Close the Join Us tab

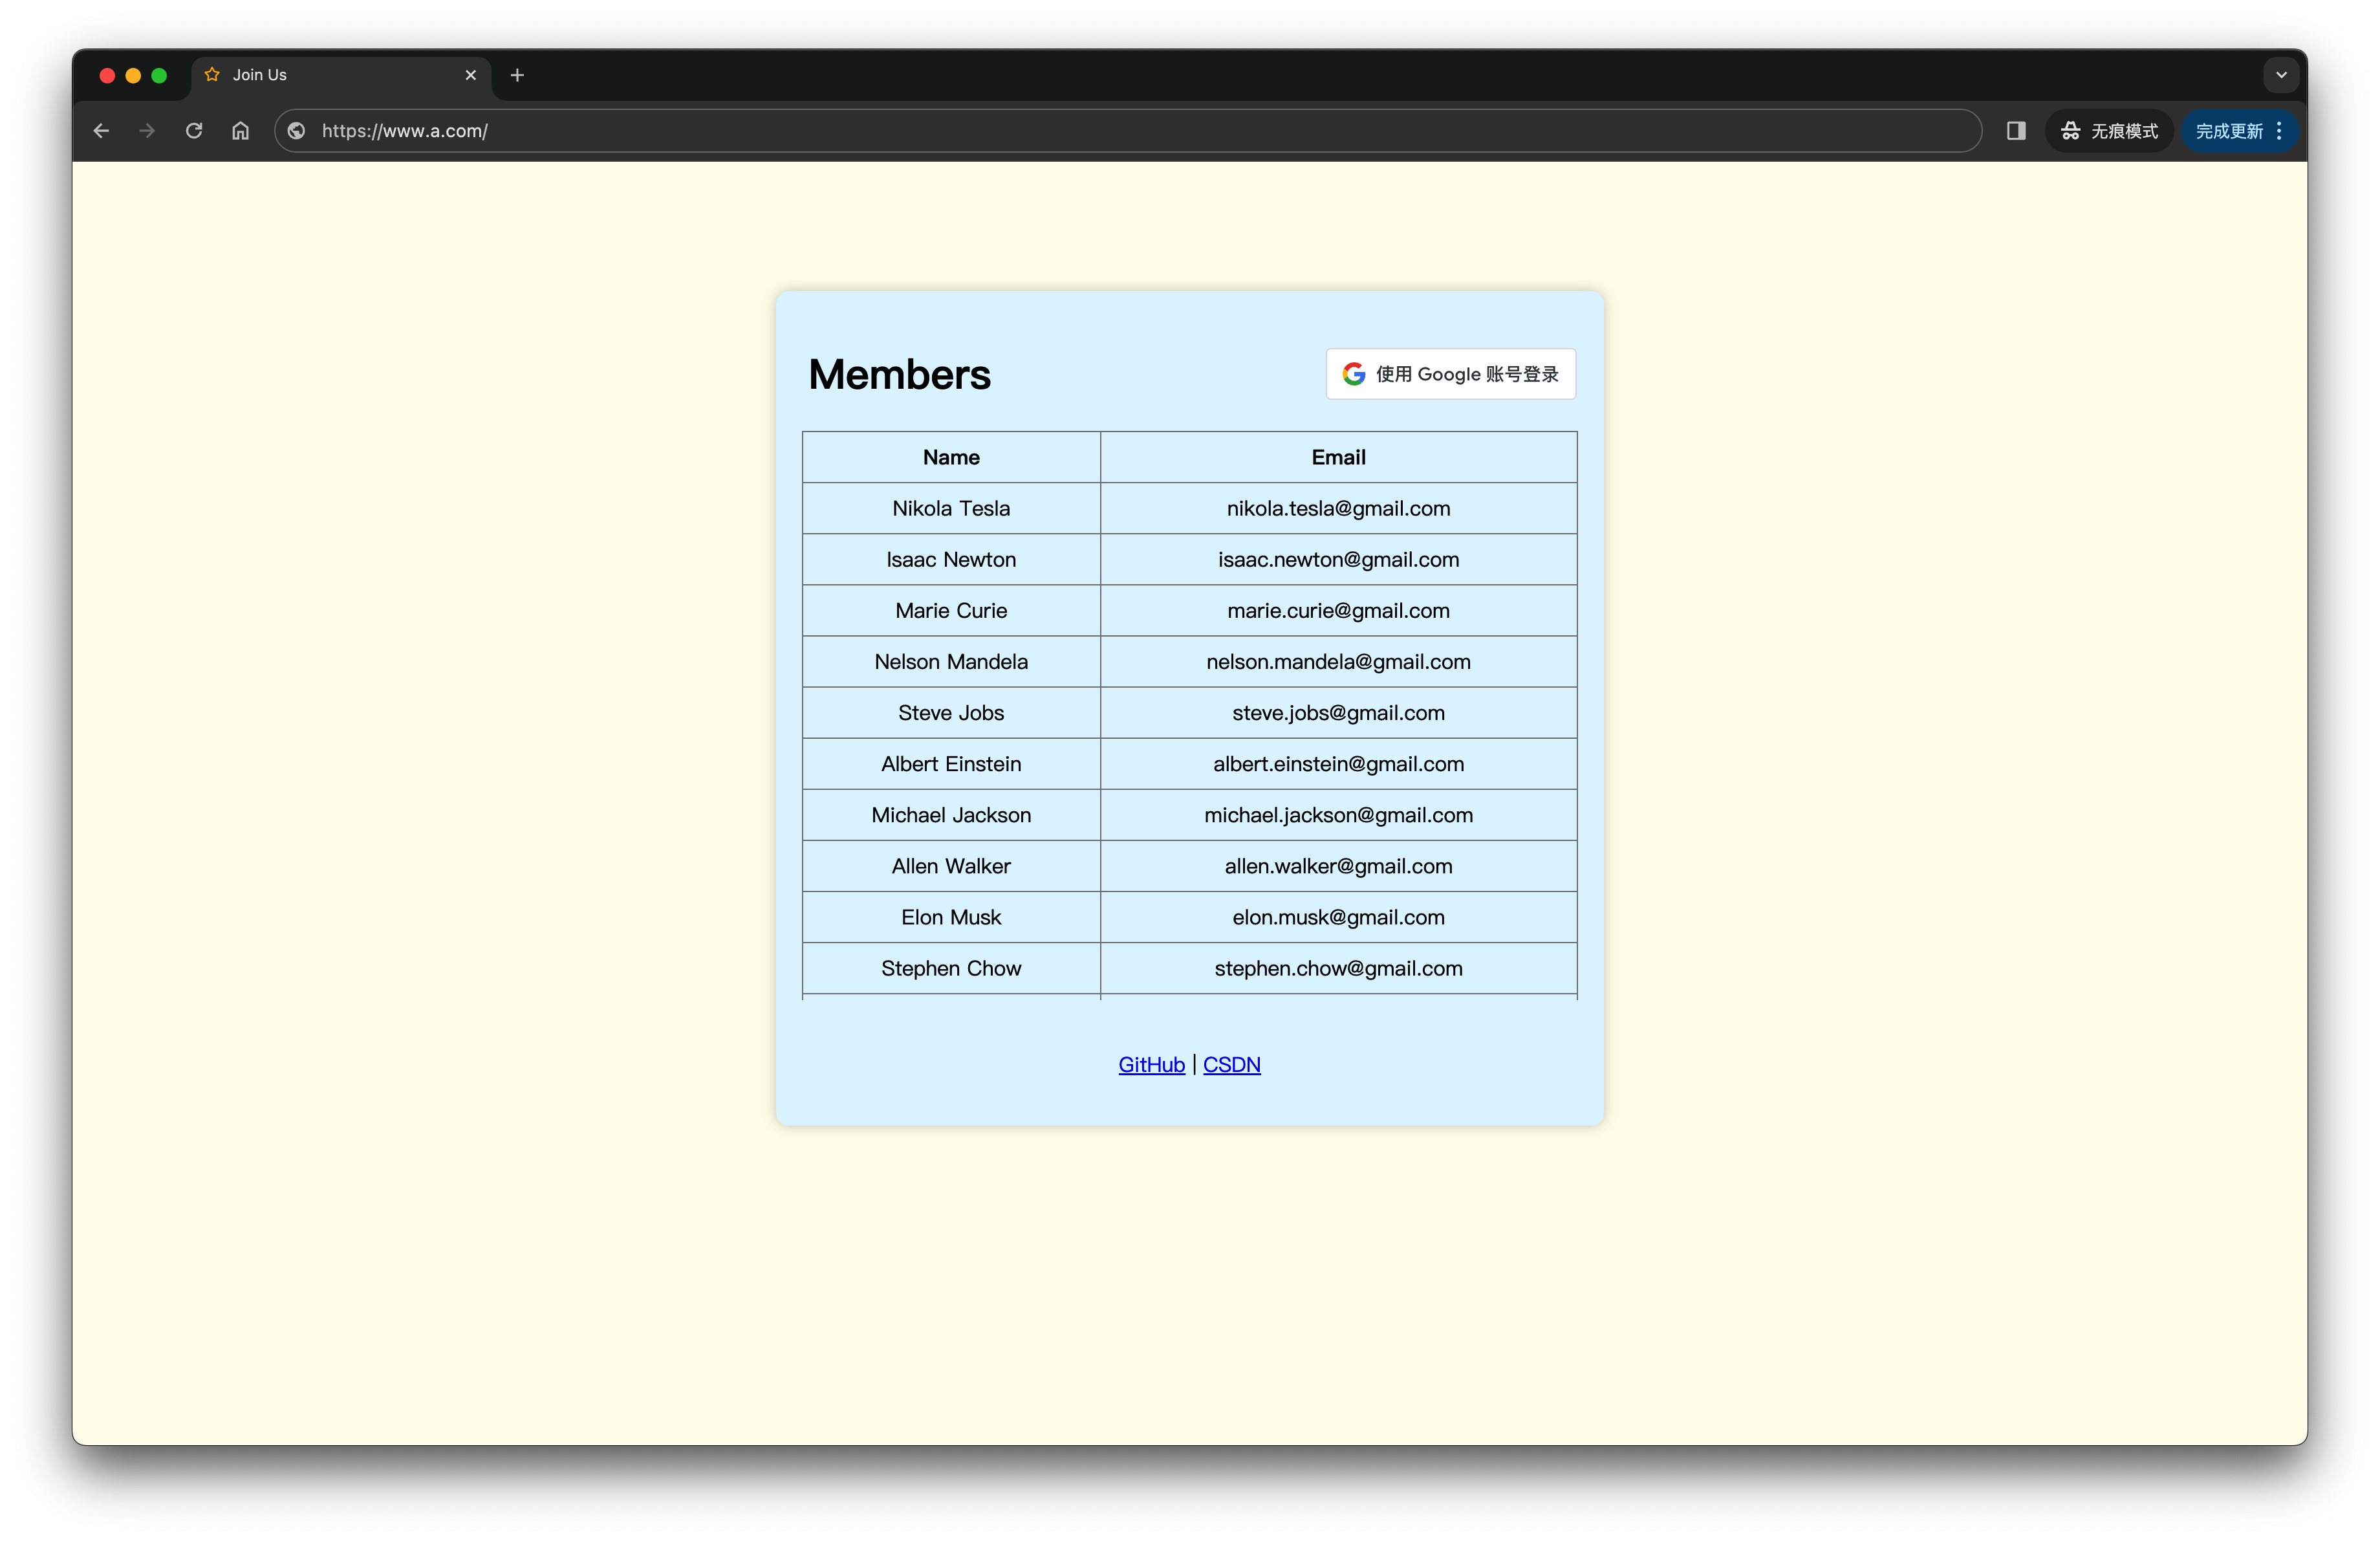click(x=471, y=75)
